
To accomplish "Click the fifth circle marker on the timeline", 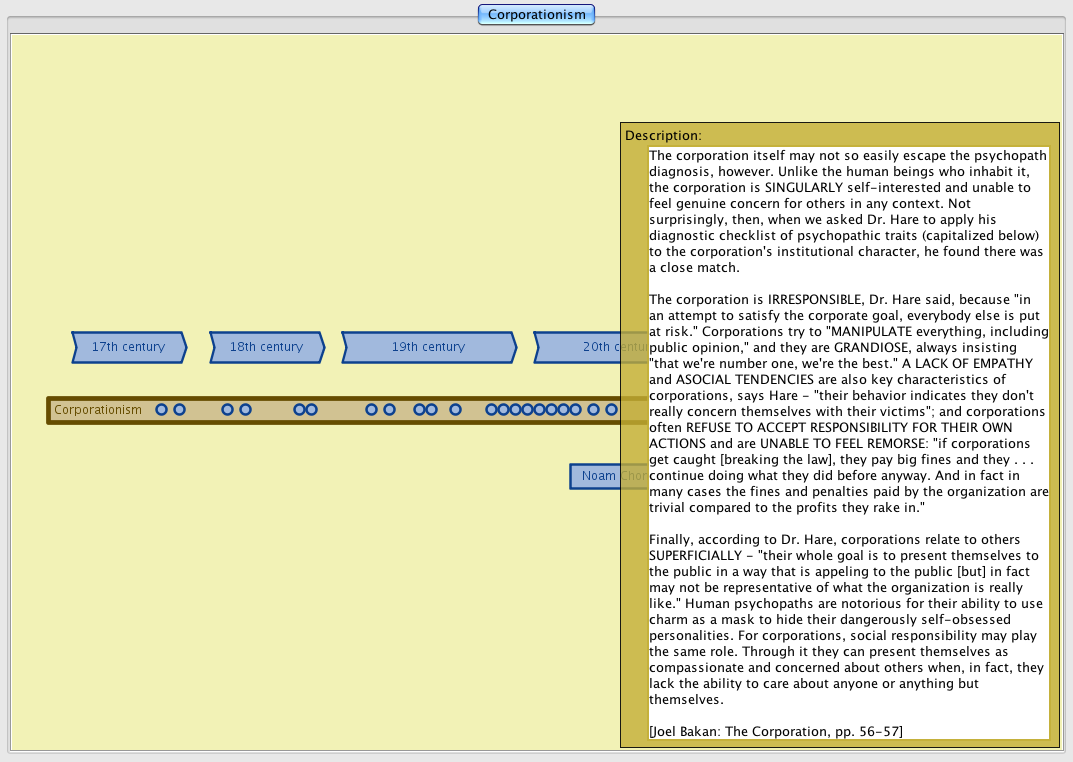I will click(299, 410).
